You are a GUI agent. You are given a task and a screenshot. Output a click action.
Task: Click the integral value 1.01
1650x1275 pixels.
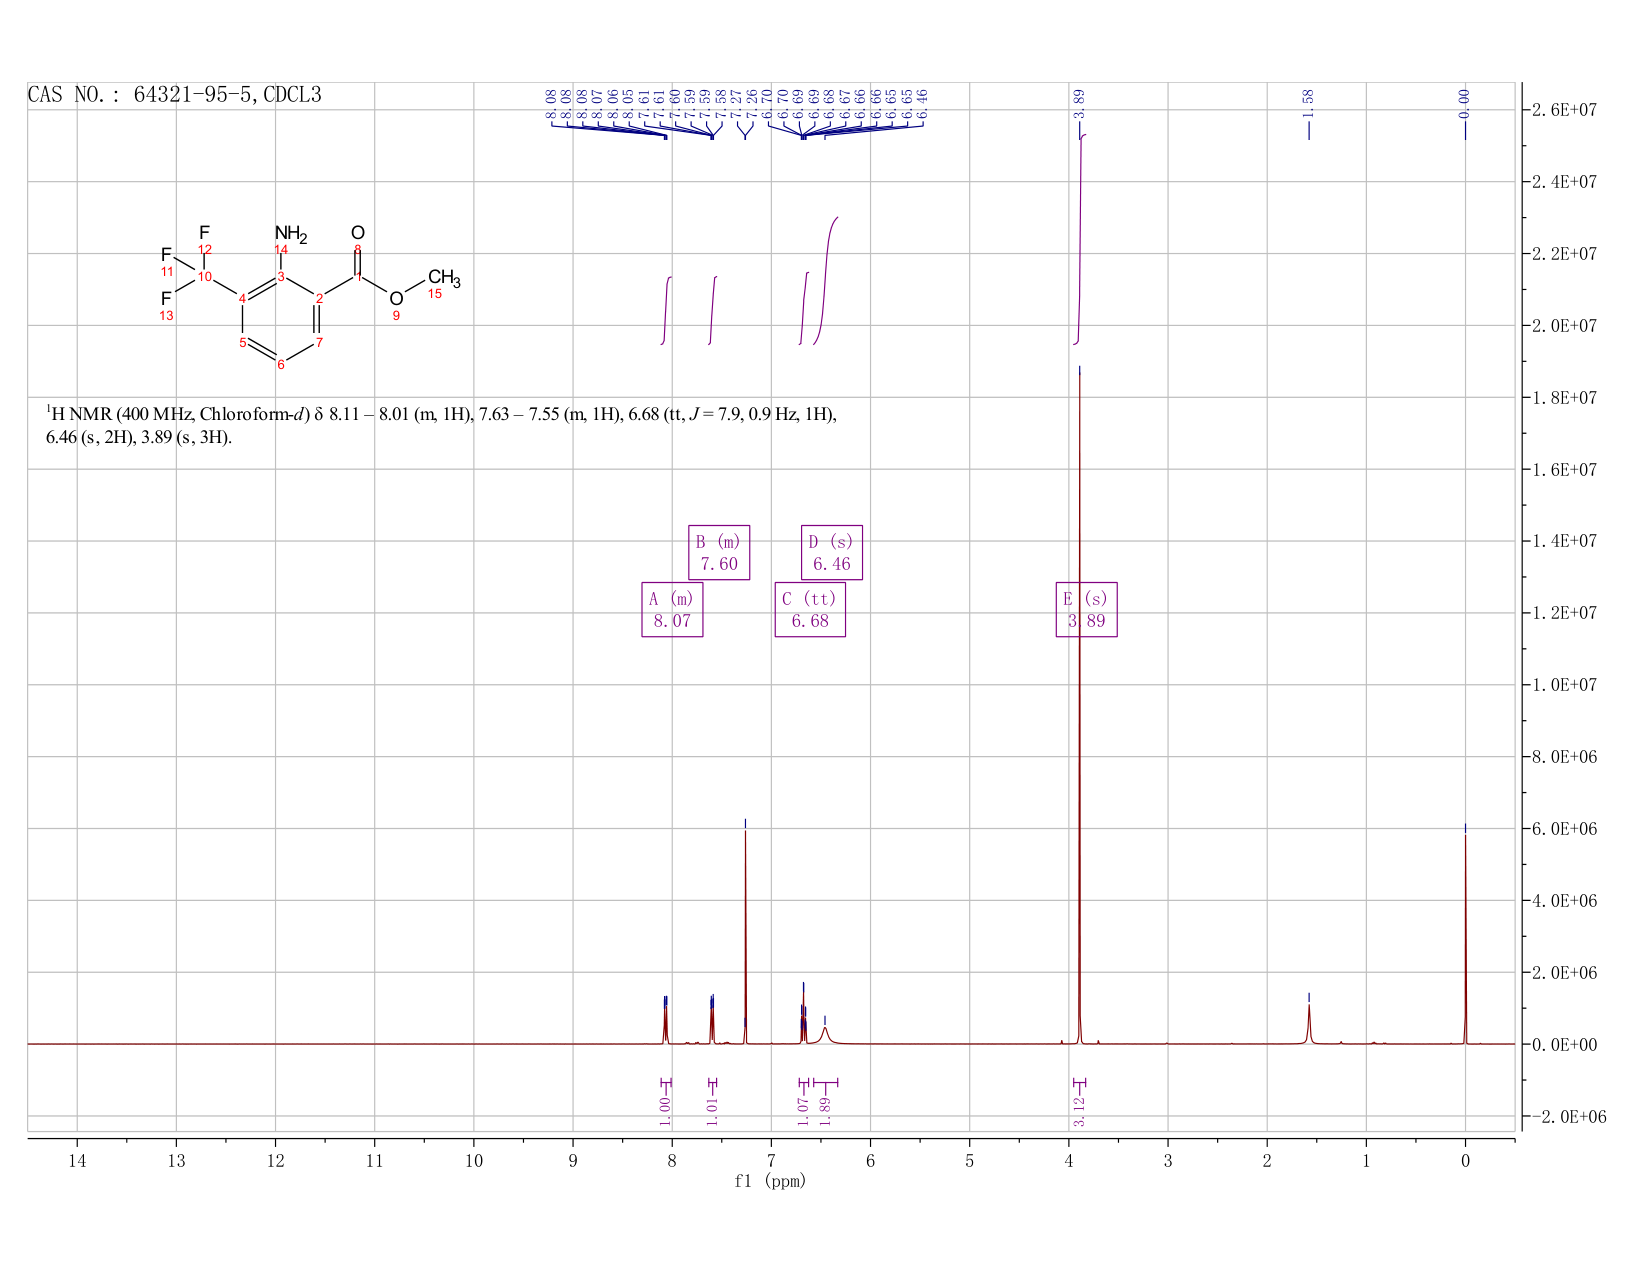point(712,1110)
